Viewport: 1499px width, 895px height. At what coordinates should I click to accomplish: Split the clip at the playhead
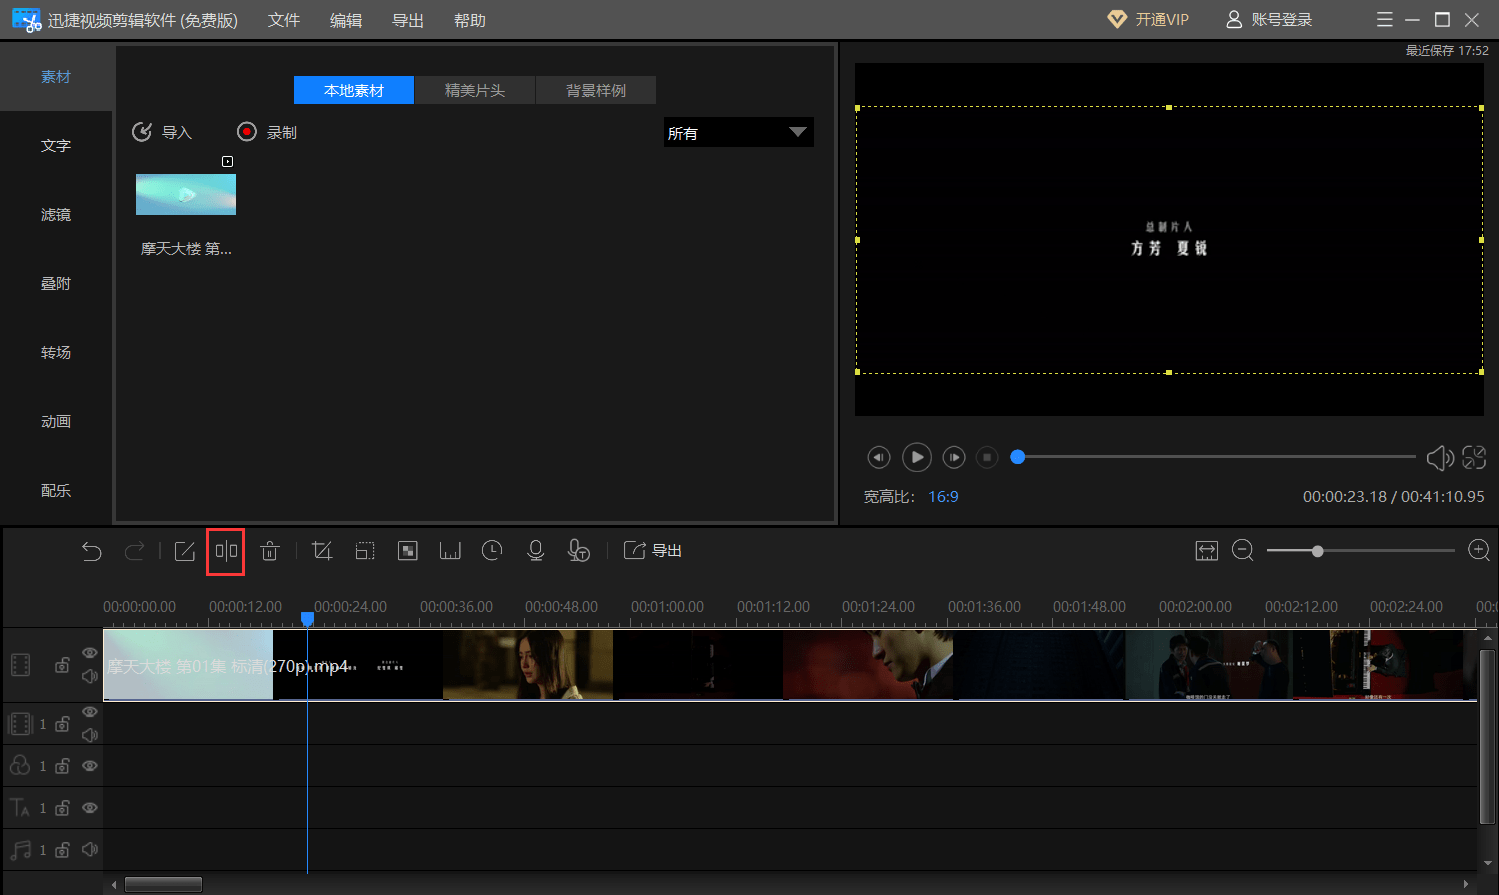point(226,551)
